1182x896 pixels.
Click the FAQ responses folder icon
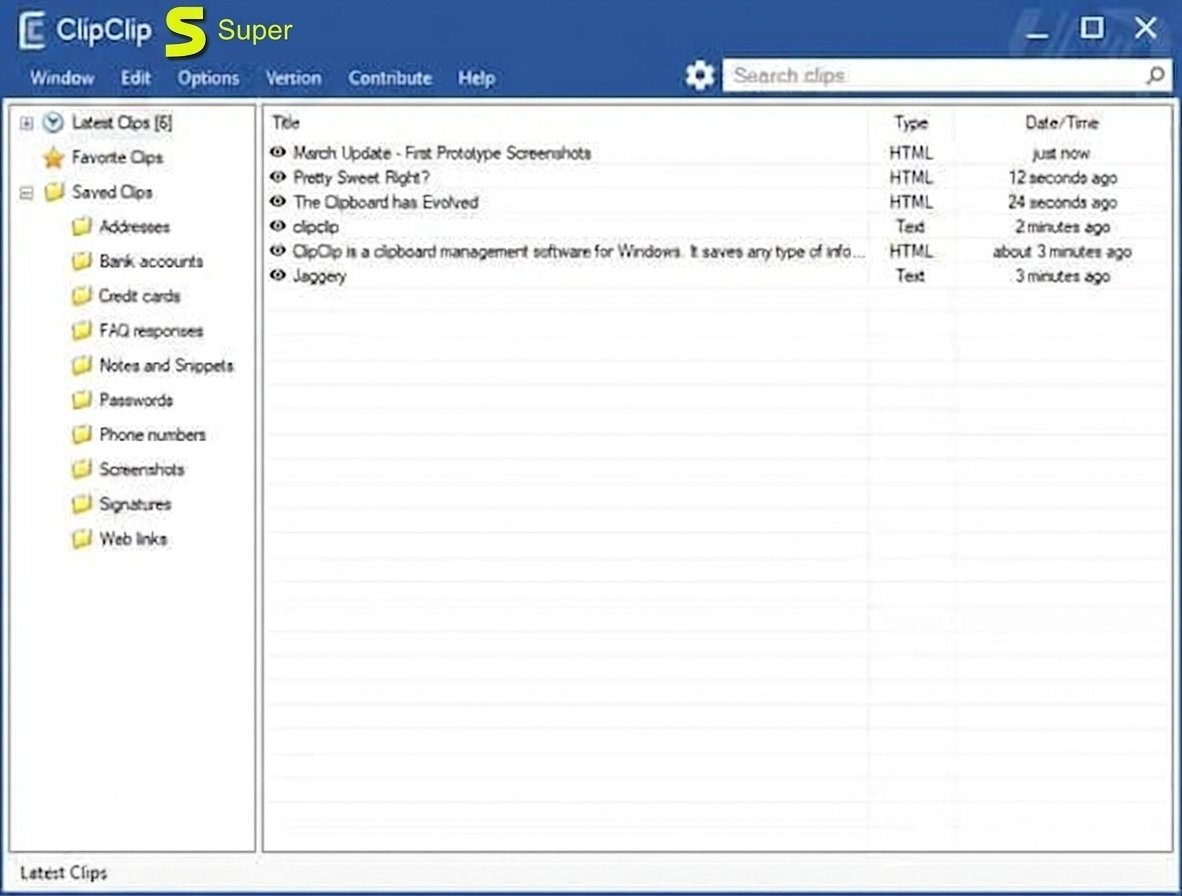click(x=81, y=331)
